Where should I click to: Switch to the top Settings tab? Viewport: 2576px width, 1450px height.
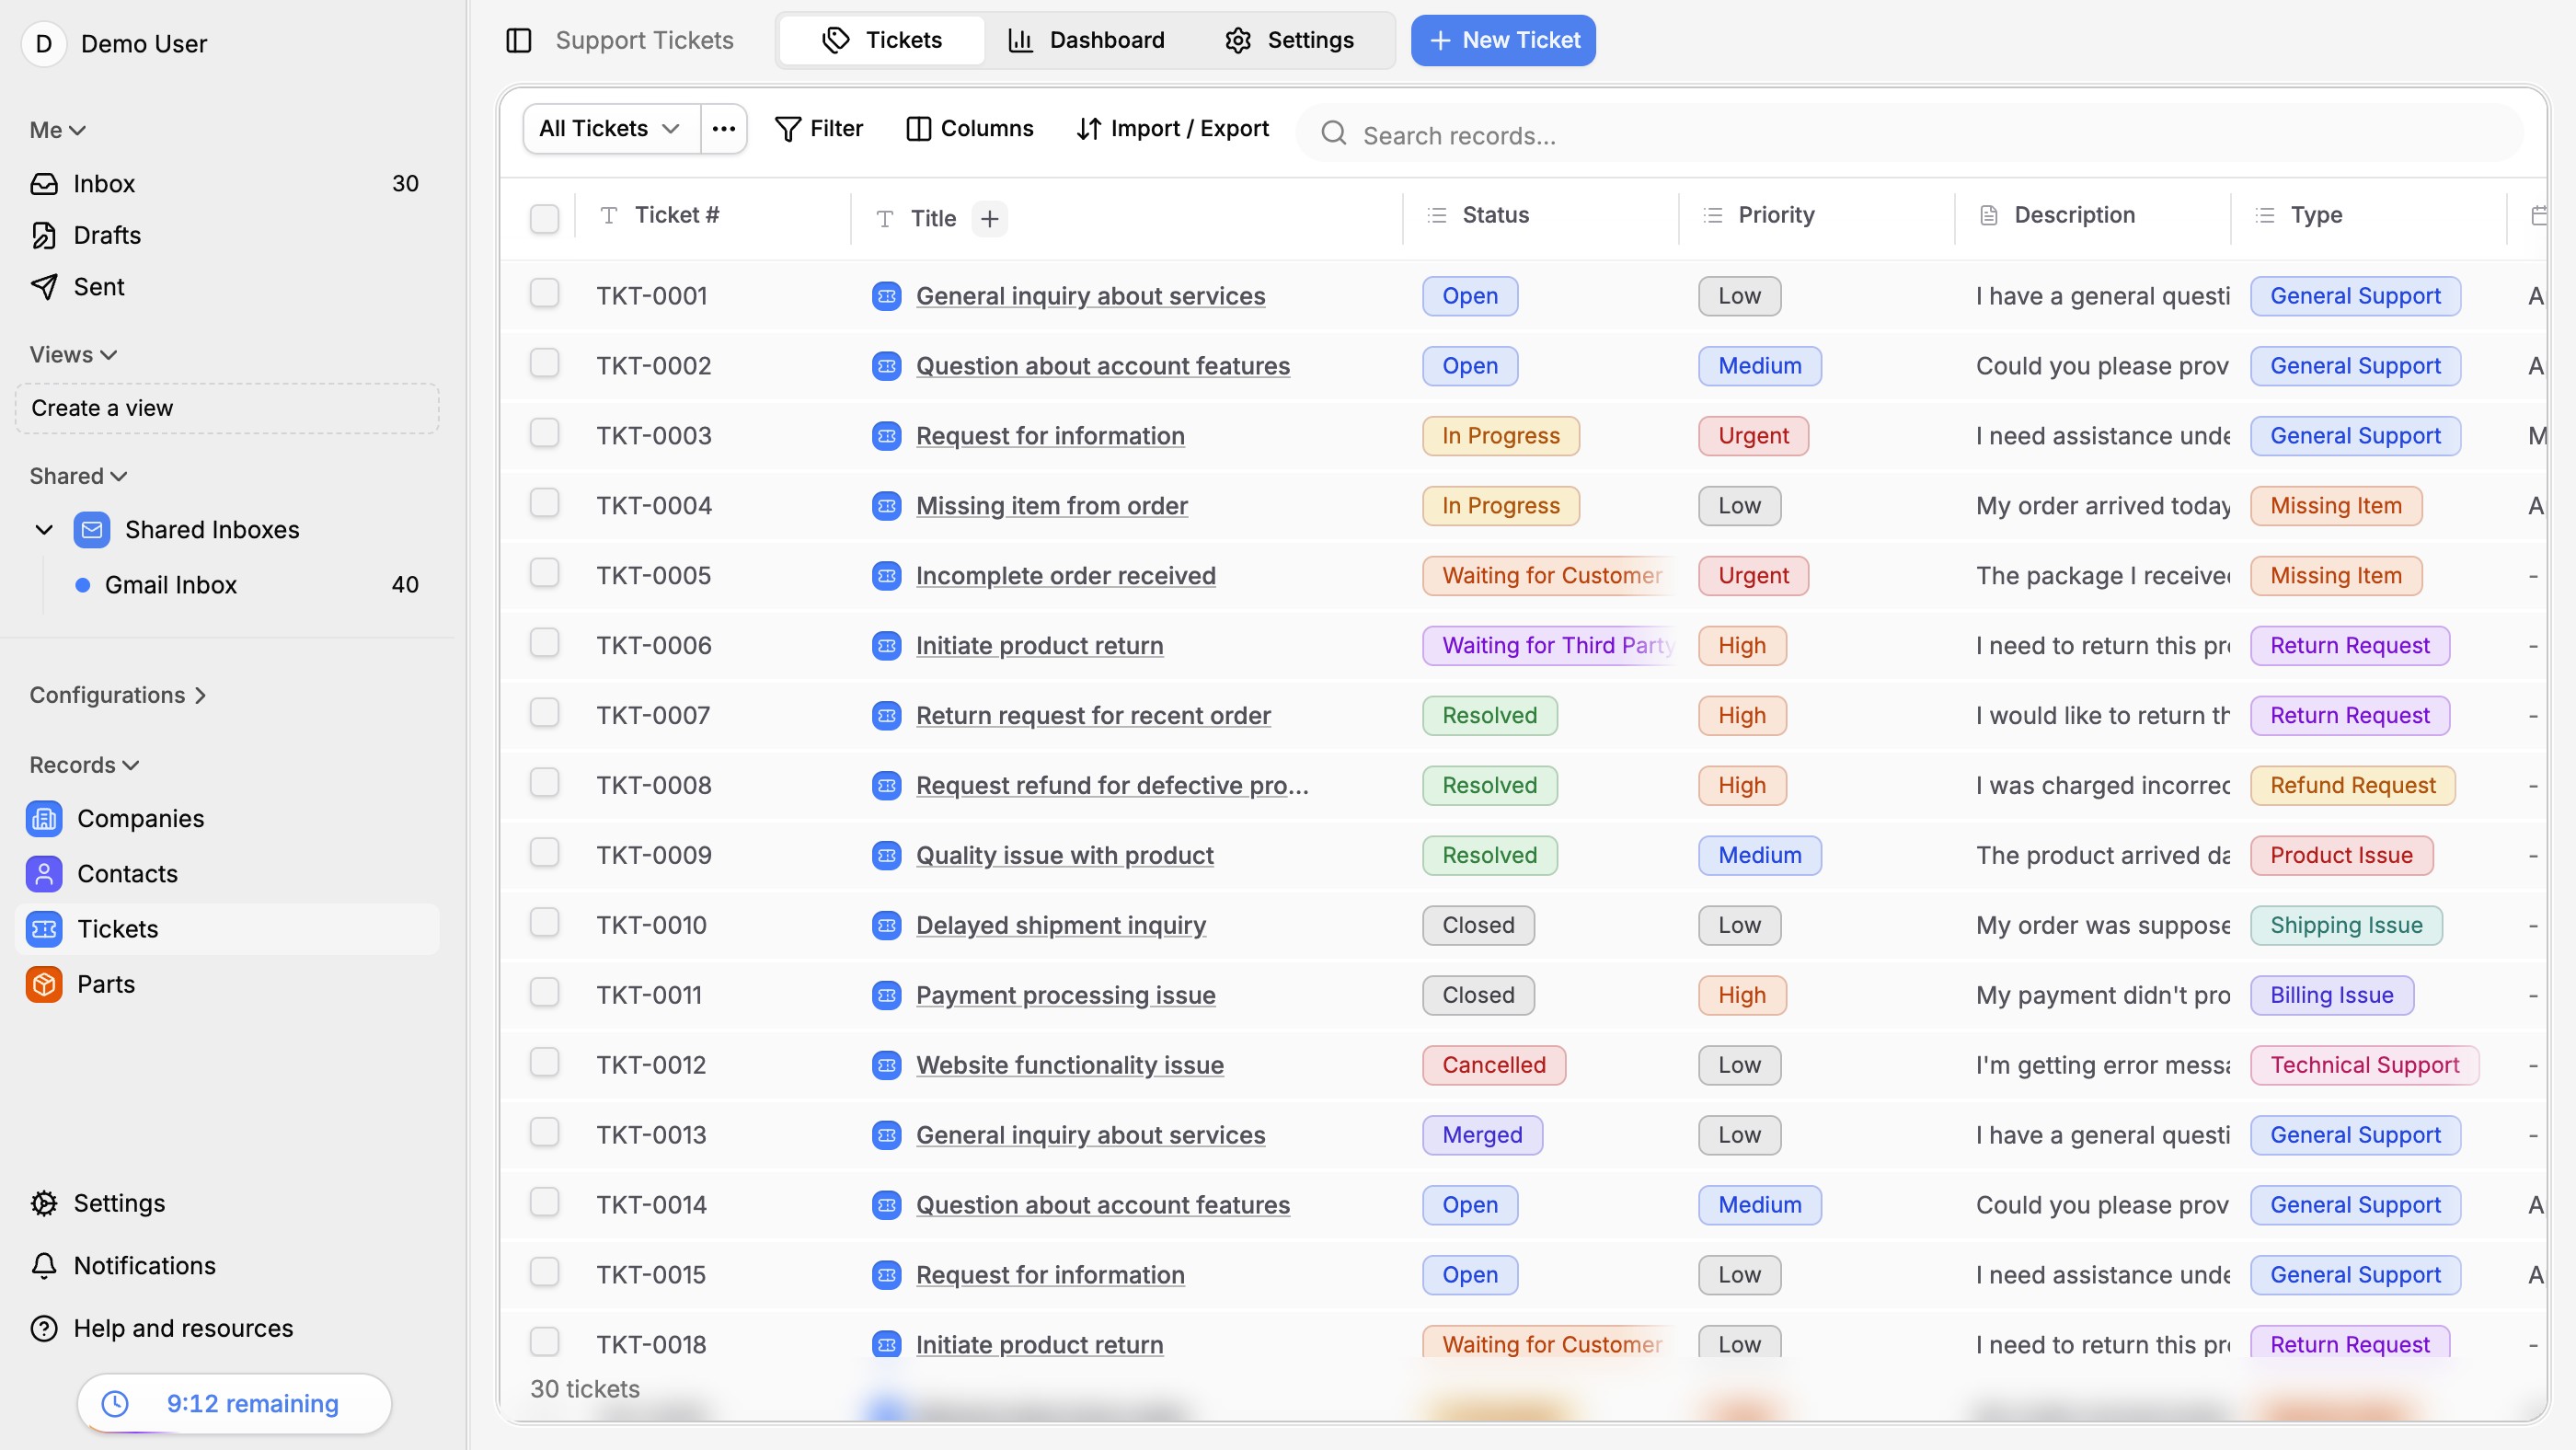coord(1289,40)
